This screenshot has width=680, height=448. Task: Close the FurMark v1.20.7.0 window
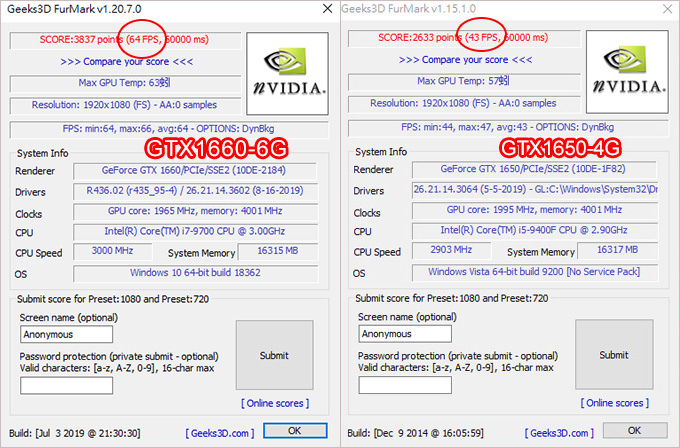[x=328, y=9]
